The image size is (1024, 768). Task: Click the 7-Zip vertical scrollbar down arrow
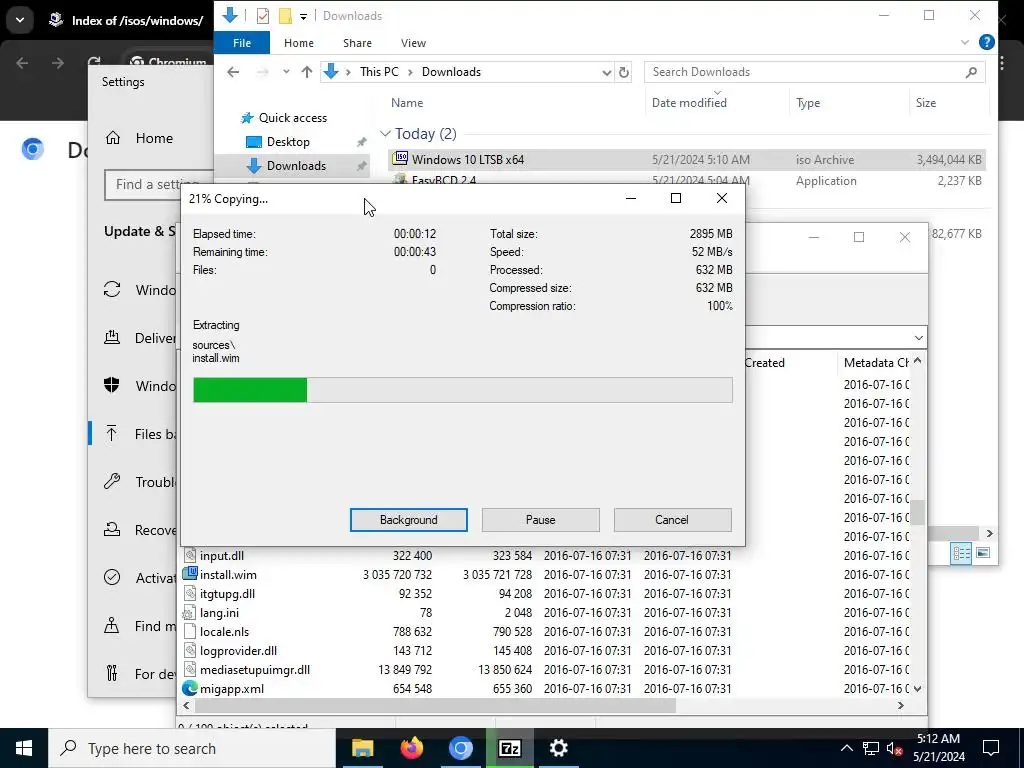pyautogui.click(x=918, y=688)
